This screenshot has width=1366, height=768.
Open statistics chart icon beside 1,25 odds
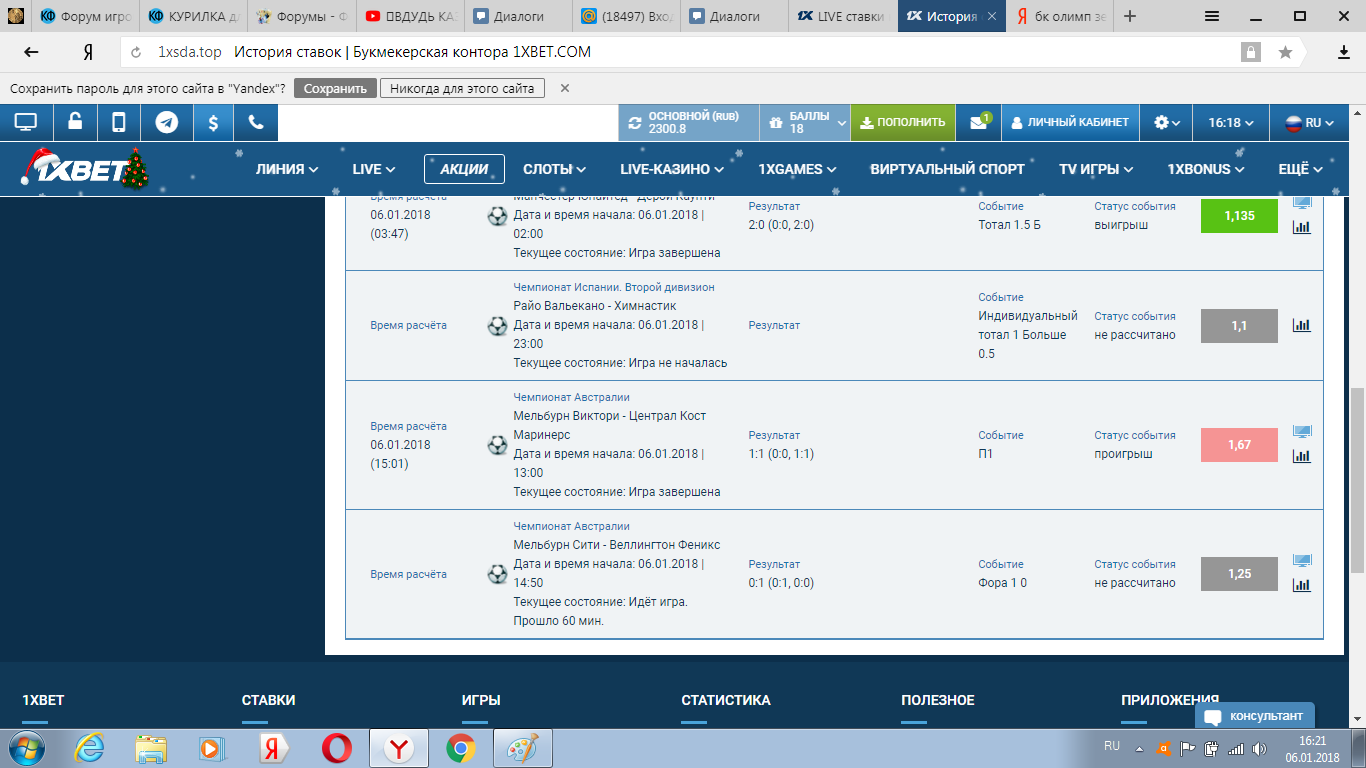(1301, 585)
